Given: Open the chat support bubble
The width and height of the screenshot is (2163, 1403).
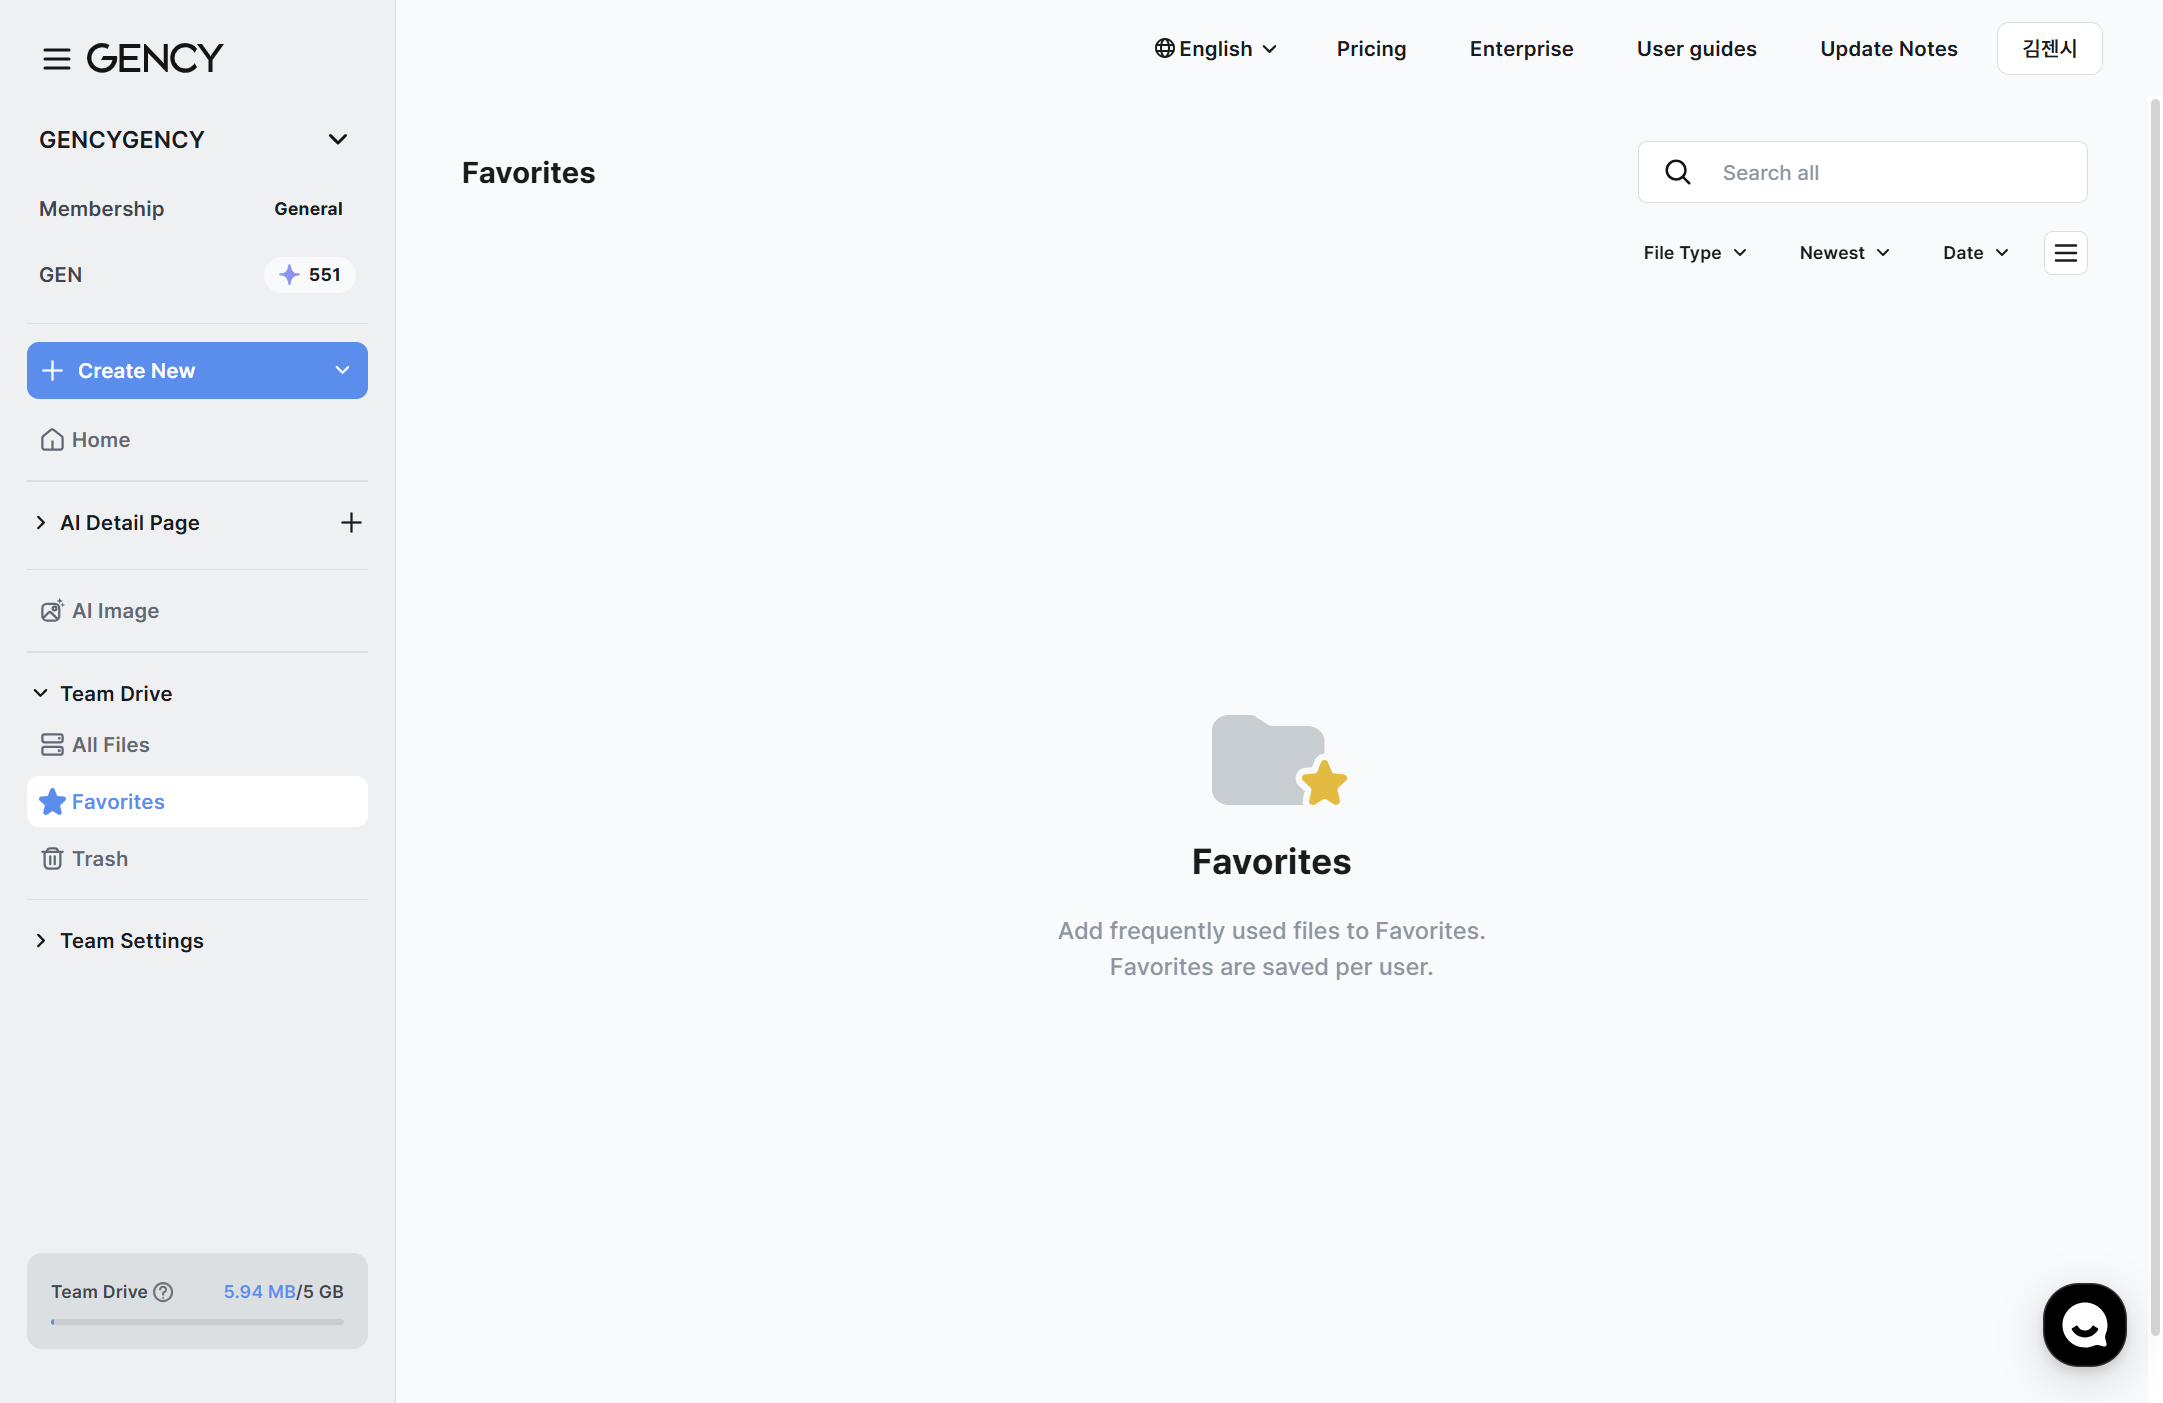Looking at the screenshot, I should point(2084,1325).
